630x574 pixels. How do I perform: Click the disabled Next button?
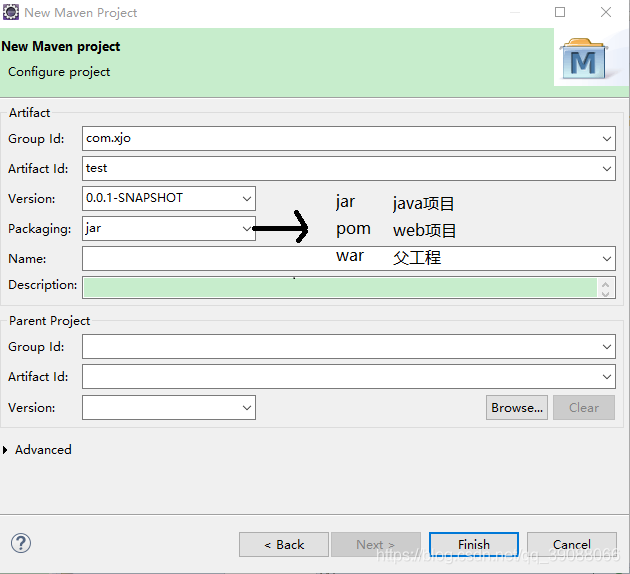(x=376, y=545)
